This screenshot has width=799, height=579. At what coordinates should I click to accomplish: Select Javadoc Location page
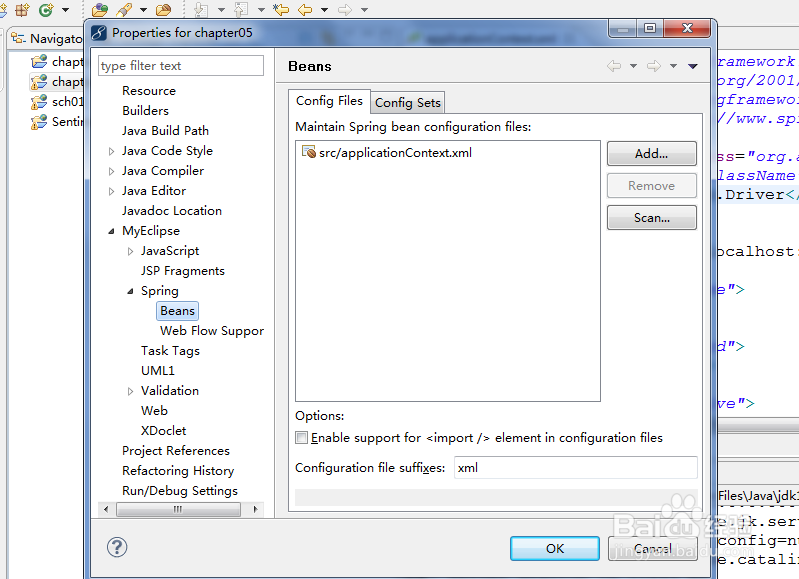coord(172,211)
